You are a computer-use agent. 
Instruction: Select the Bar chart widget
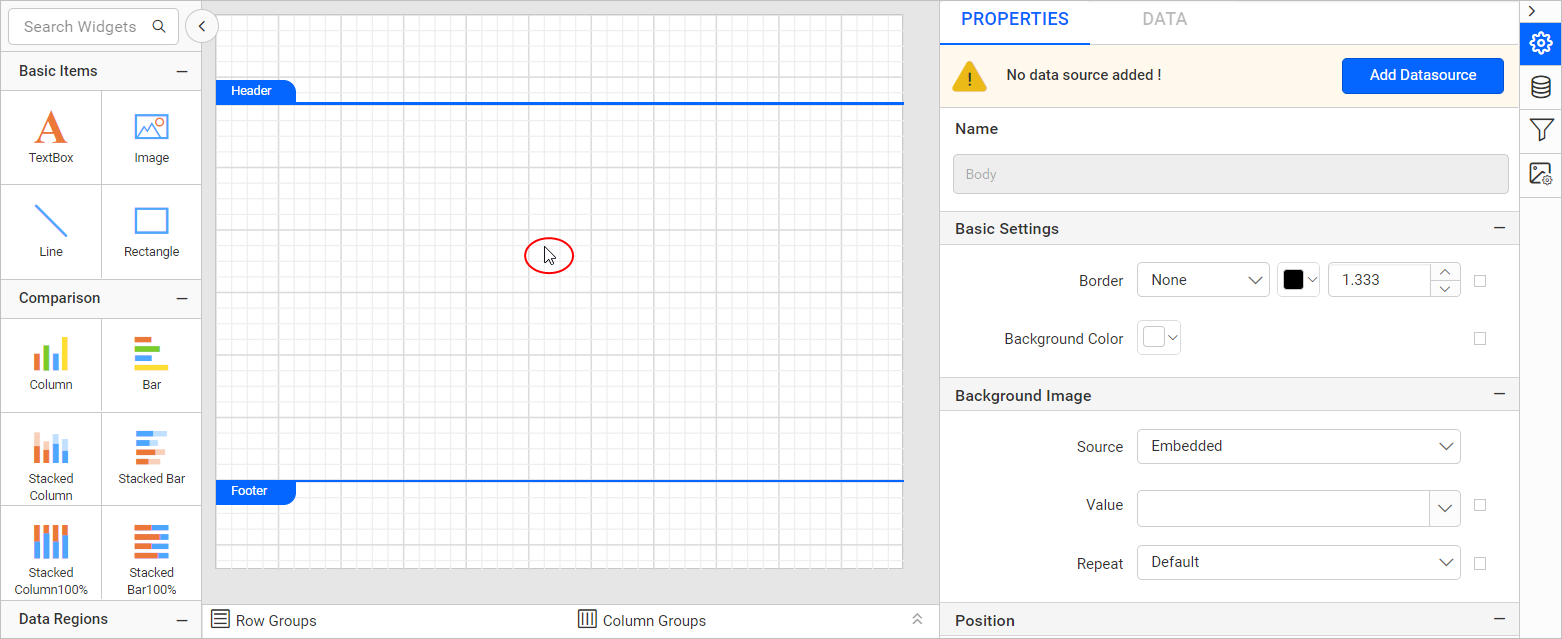[151, 365]
